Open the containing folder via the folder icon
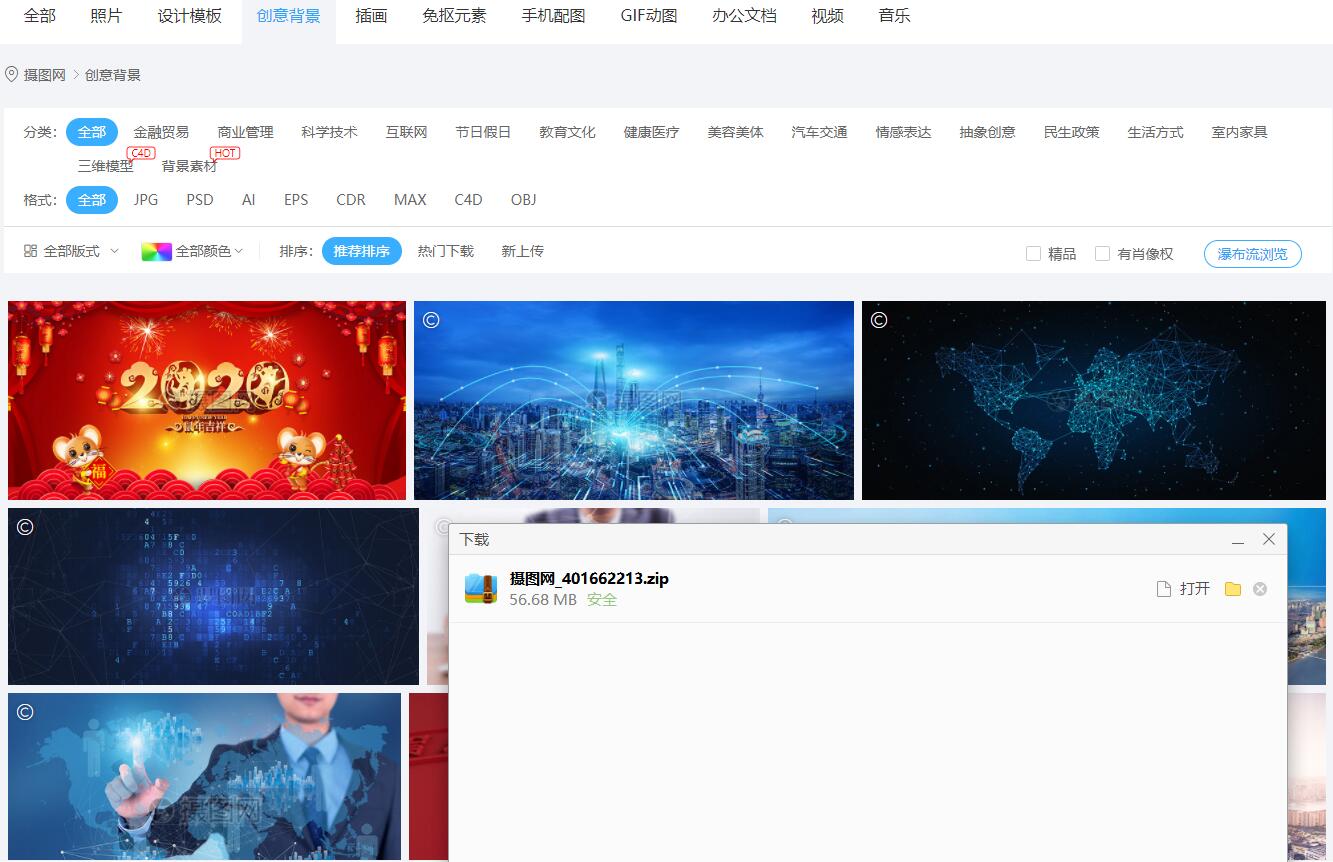The image size is (1333, 862). tap(1233, 589)
